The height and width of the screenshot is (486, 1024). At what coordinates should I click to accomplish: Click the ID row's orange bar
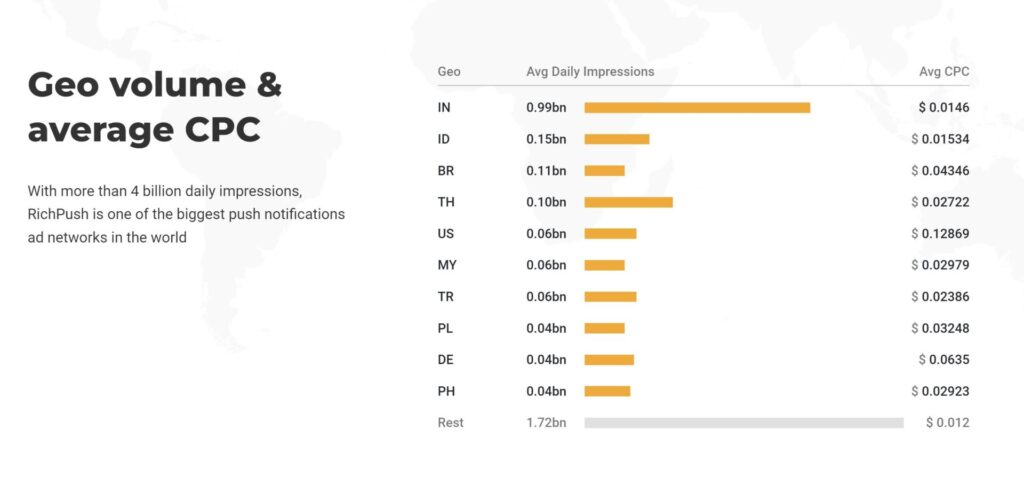click(616, 139)
